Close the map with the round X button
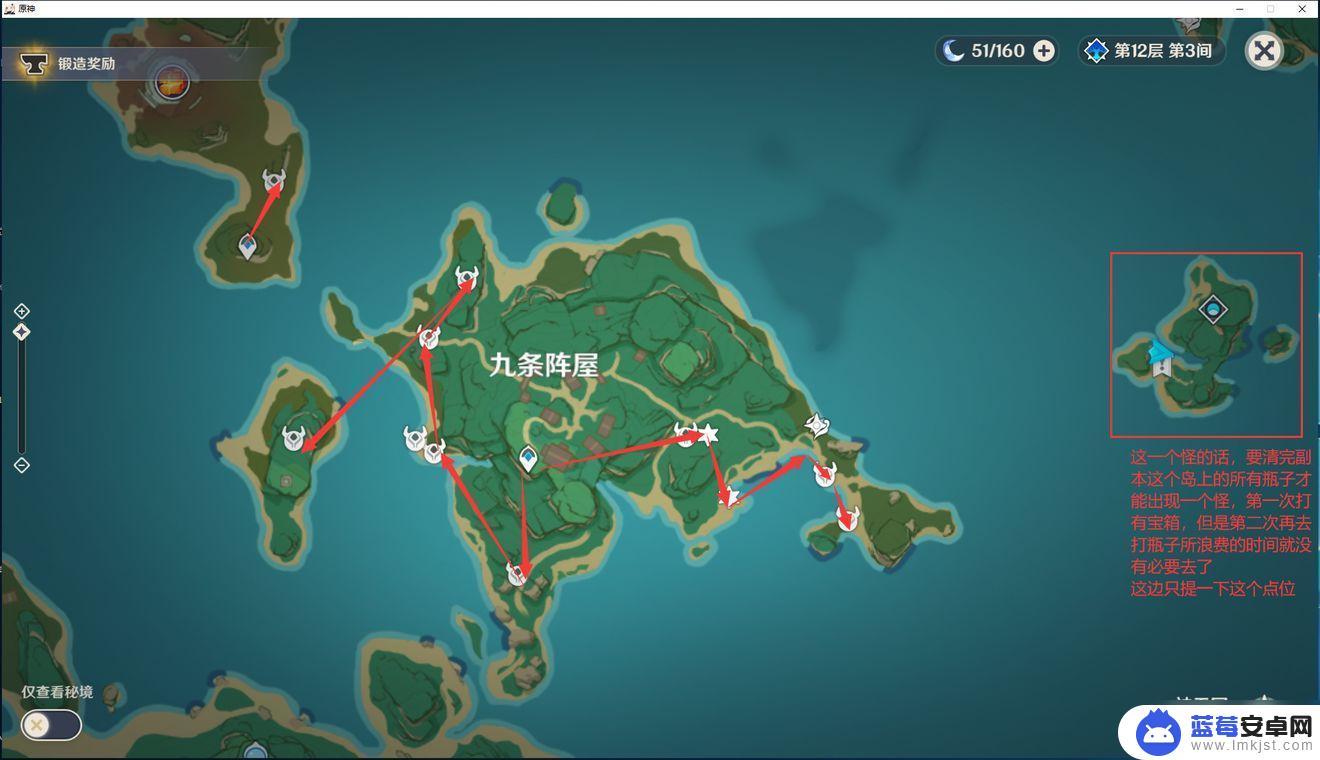This screenshot has height=760, width=1320. coord(1264,51)
